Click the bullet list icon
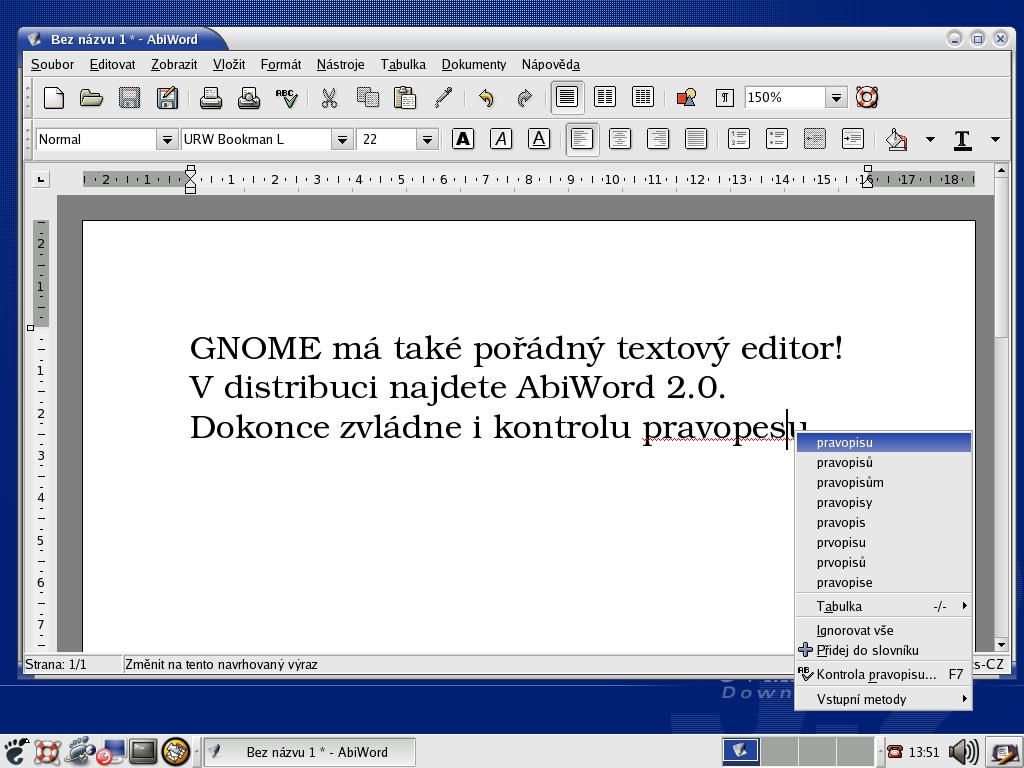Image resolution: width=1024 pixels, height=768 pixels. [776, 139]
